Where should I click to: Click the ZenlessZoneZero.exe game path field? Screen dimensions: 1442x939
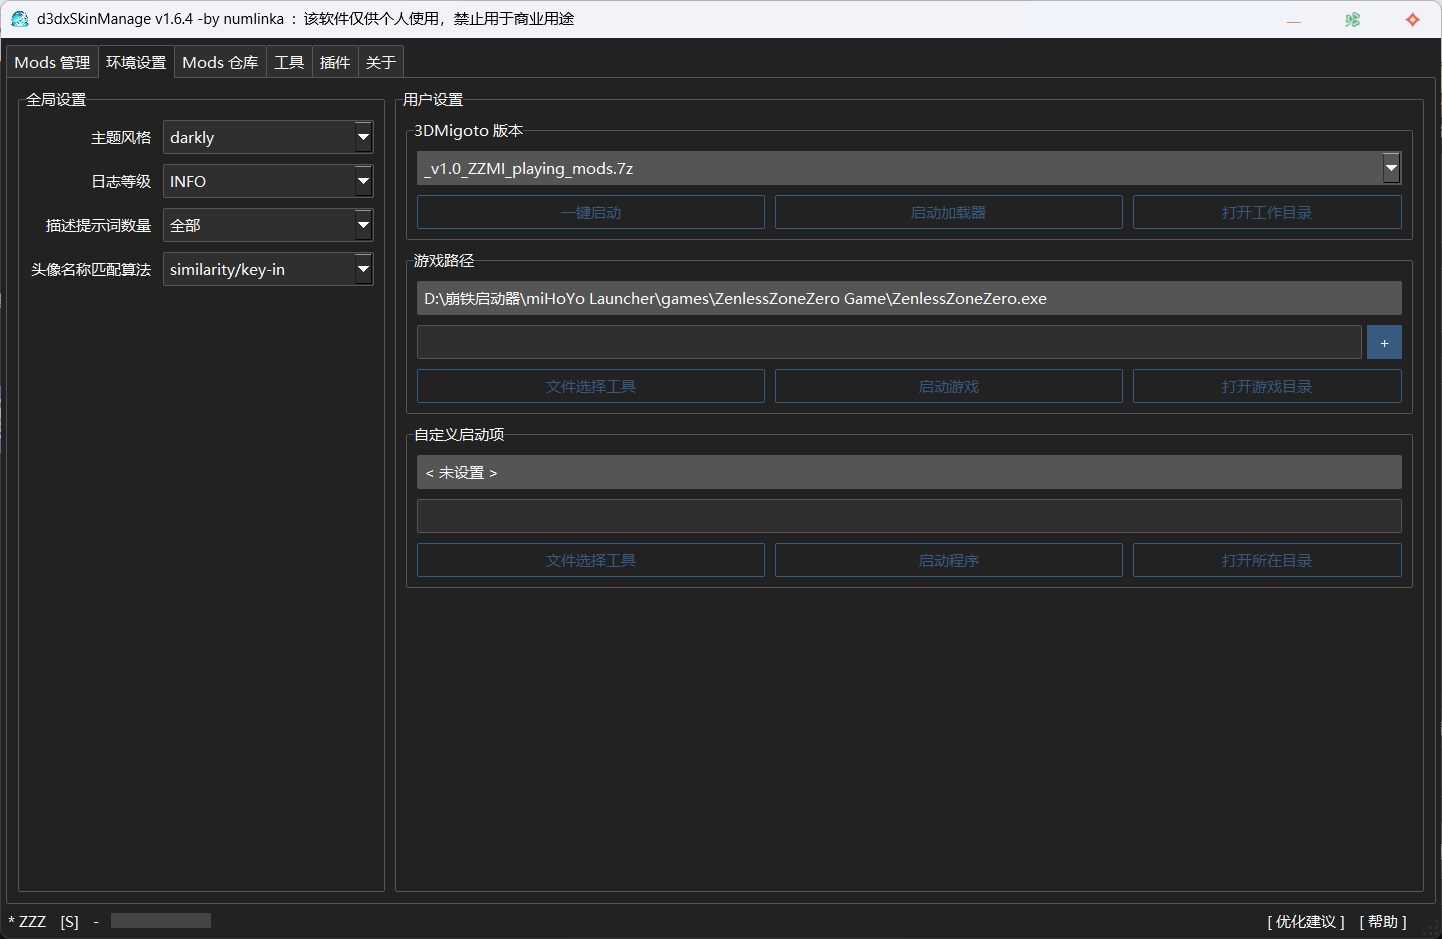(x=909, y=298)
